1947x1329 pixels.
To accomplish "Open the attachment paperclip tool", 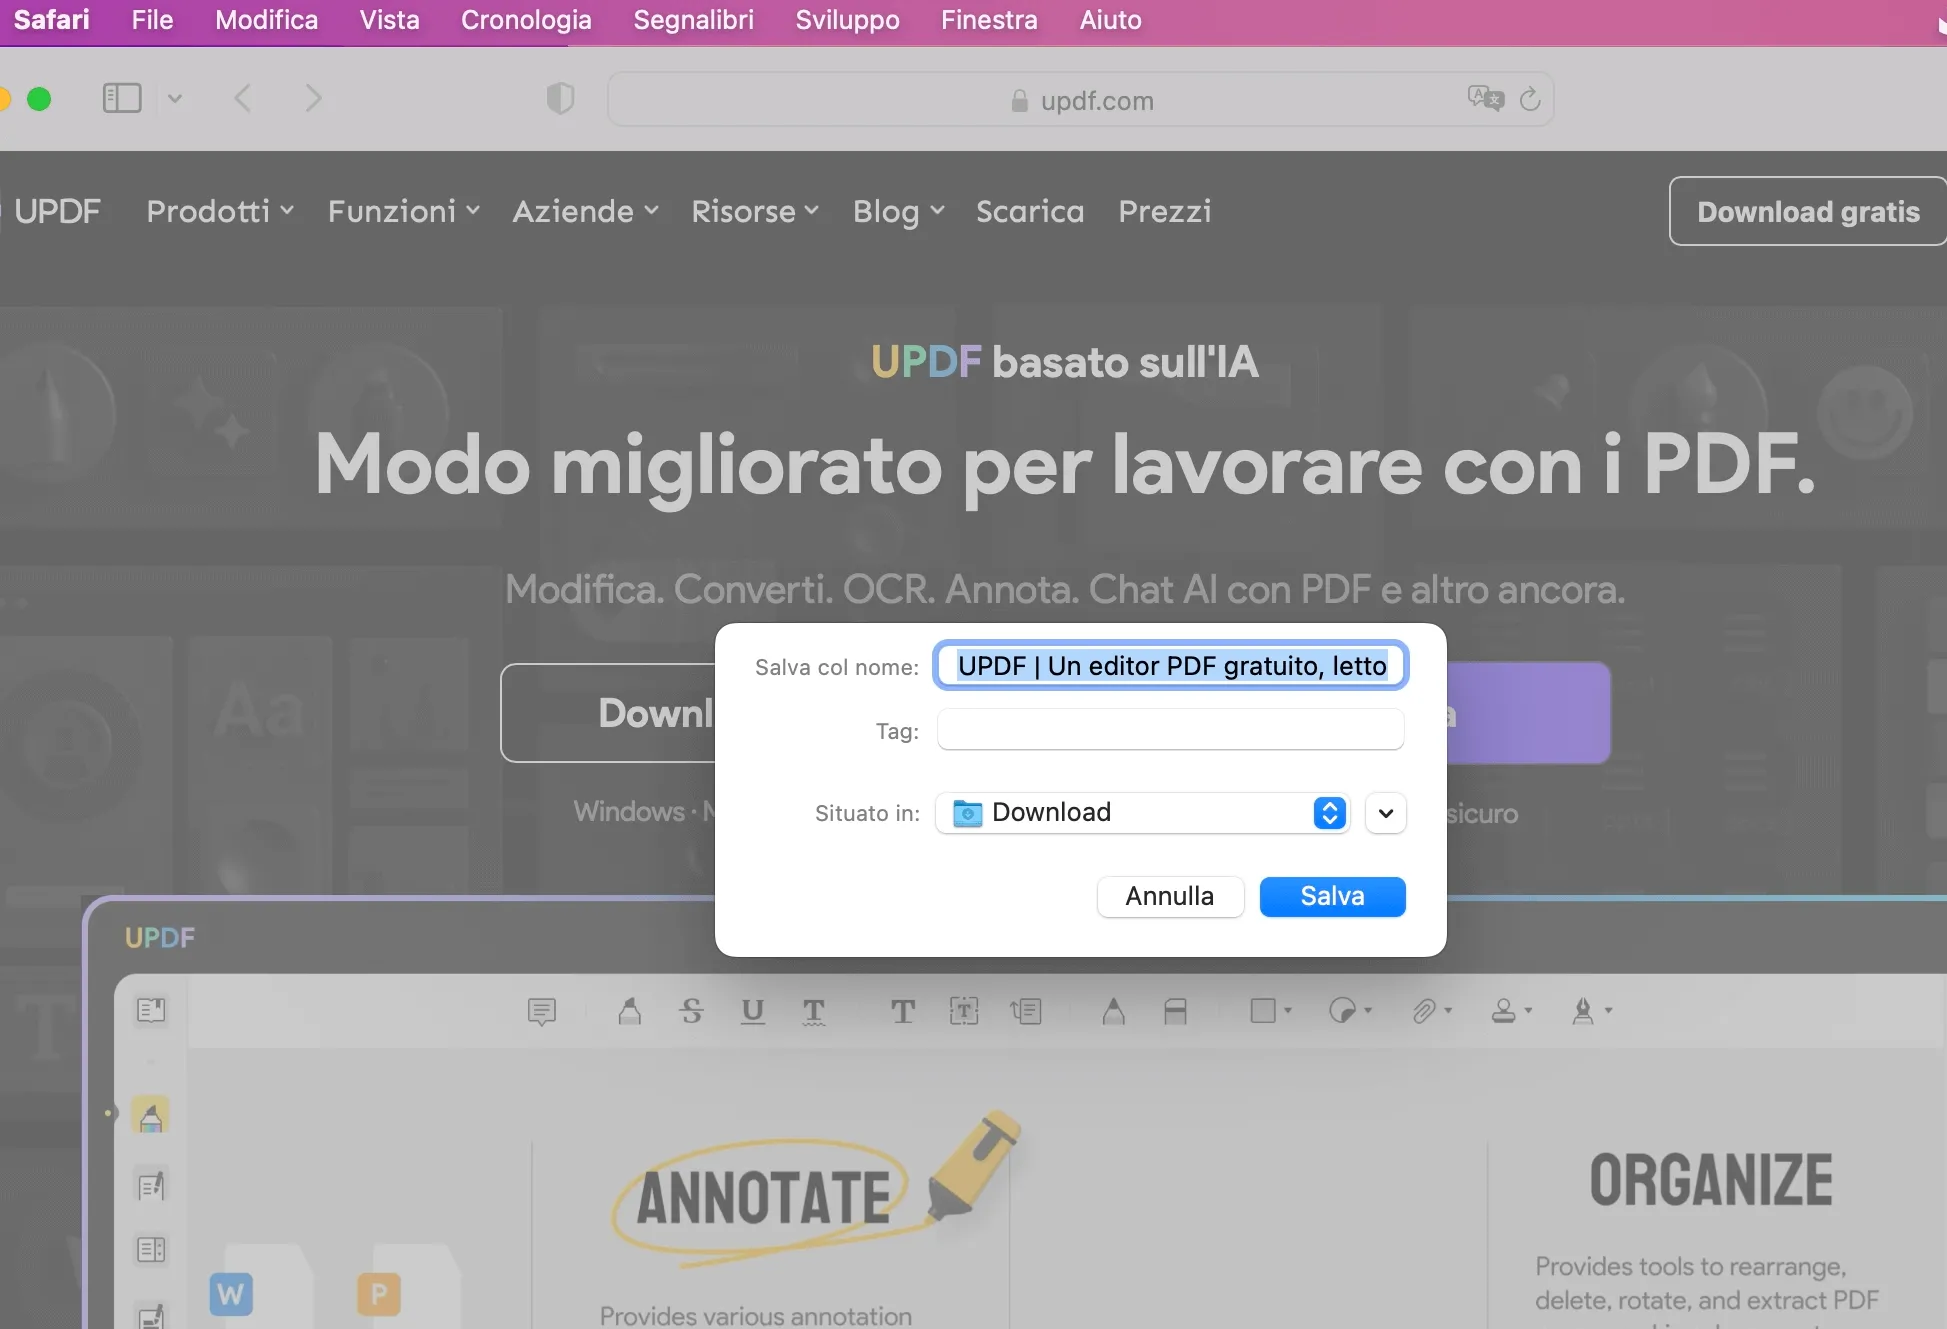I will tap(1432, 1011).
